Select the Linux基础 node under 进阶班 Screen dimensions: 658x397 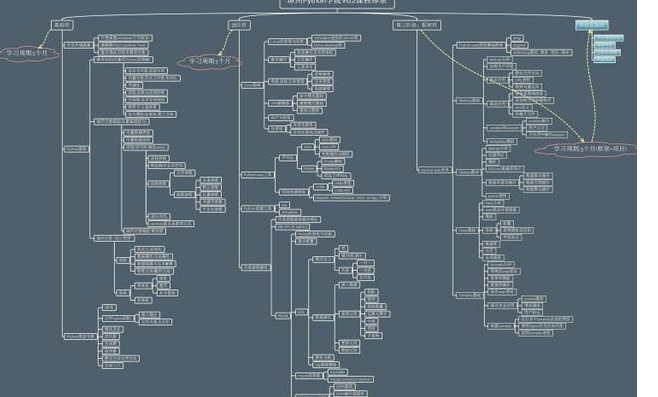point(252,85)
